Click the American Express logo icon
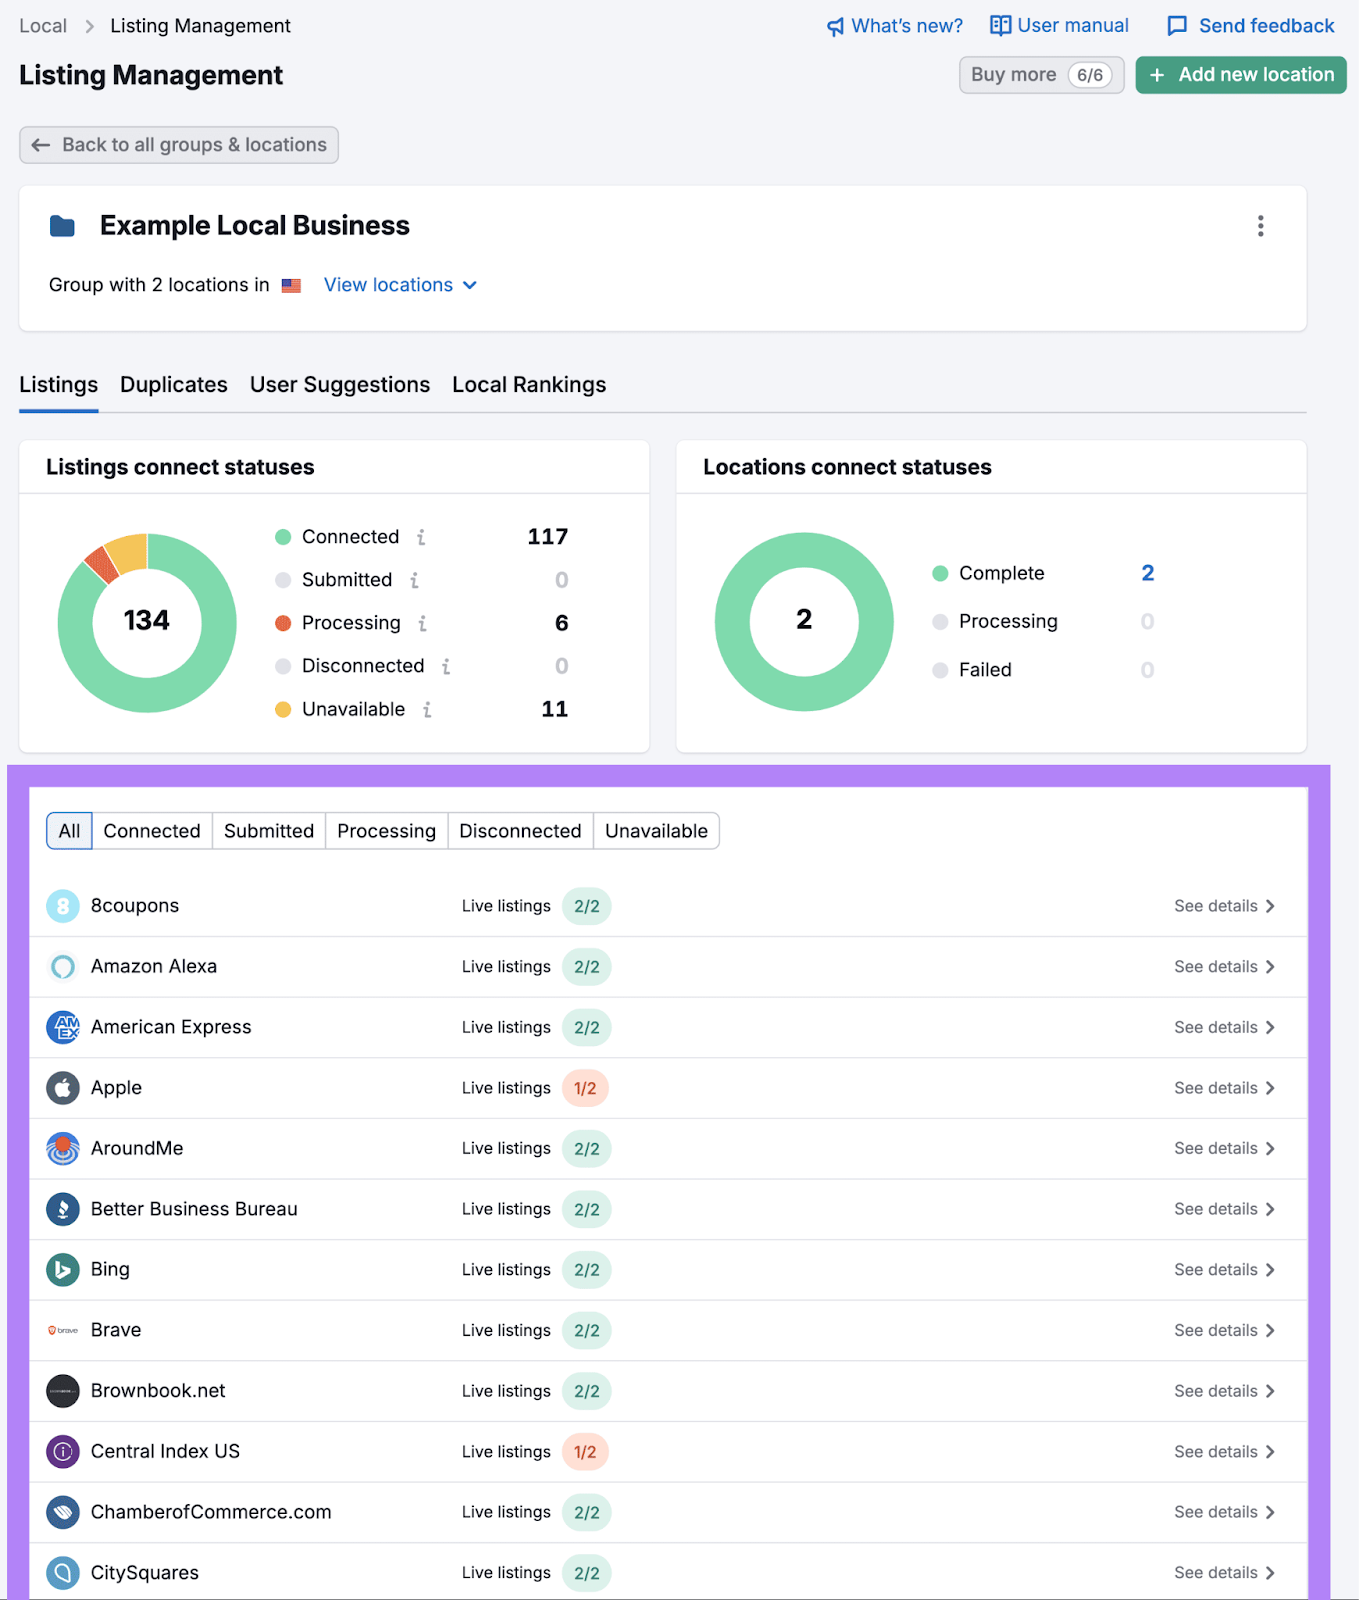 pos(63,1027)
